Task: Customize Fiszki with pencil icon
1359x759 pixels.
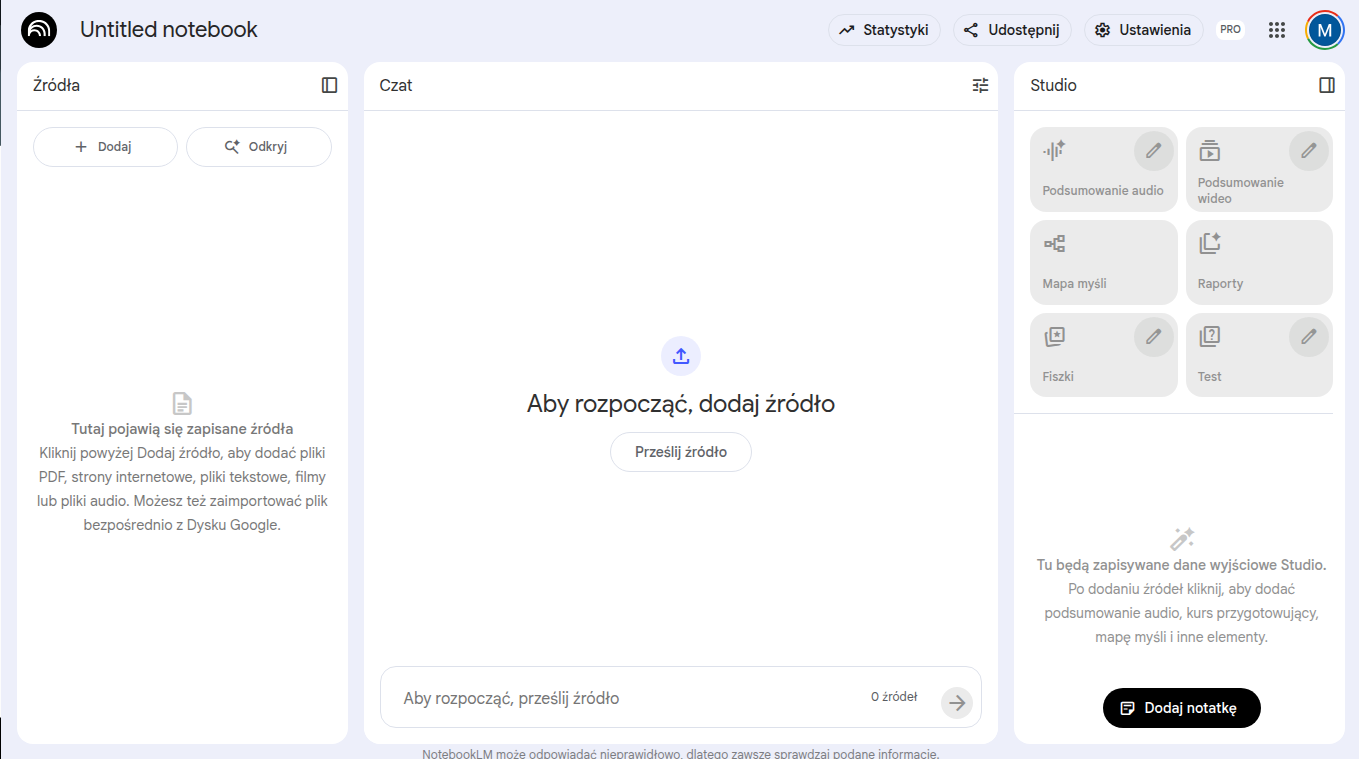Action: (x=1154, y=337)
